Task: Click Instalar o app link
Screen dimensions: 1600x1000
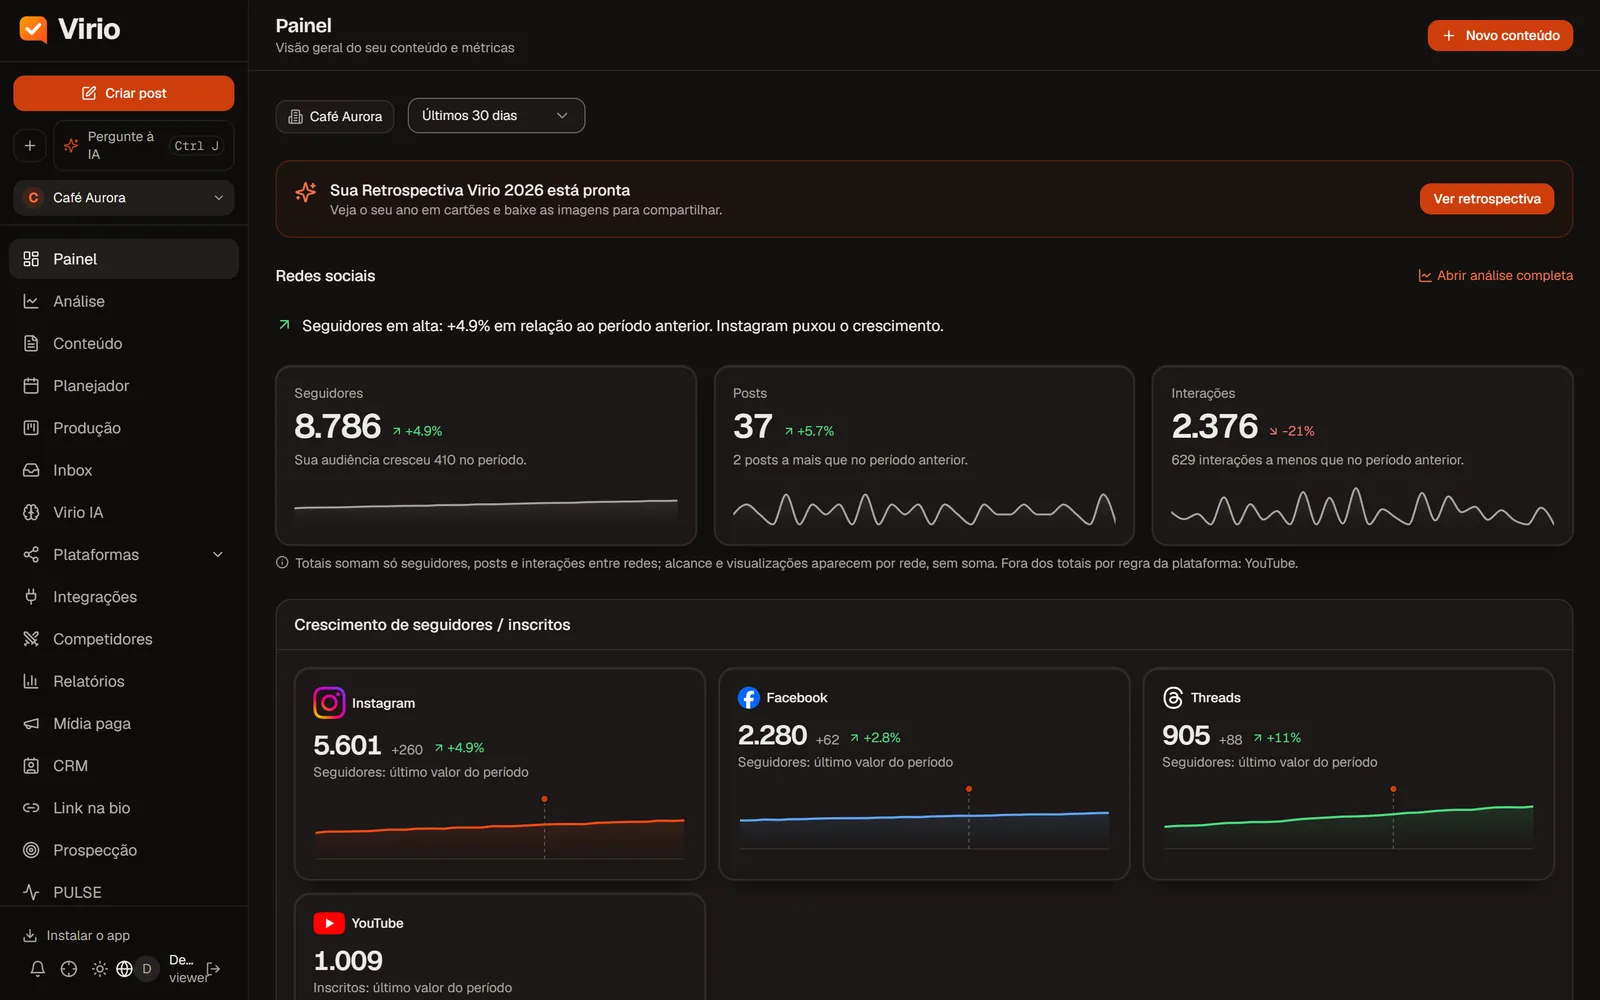Action: tap(77, 936)
